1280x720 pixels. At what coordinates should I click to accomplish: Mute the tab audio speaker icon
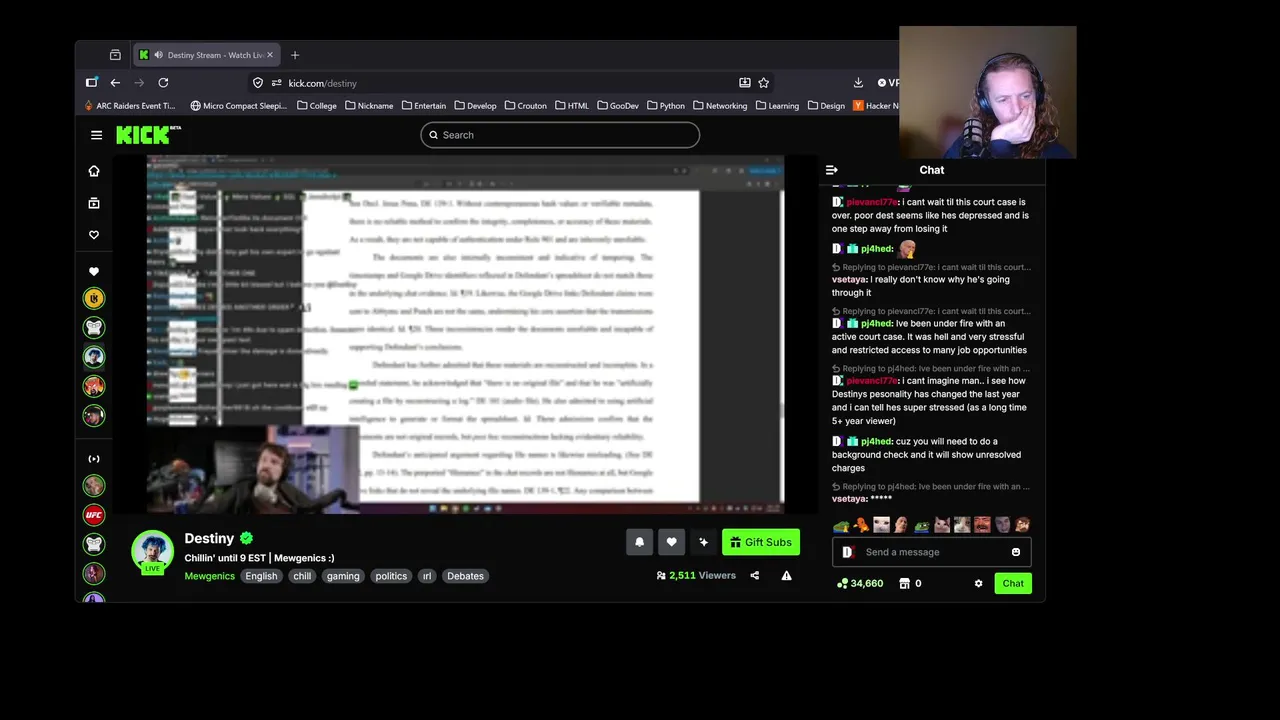click(x=158, y=55)
